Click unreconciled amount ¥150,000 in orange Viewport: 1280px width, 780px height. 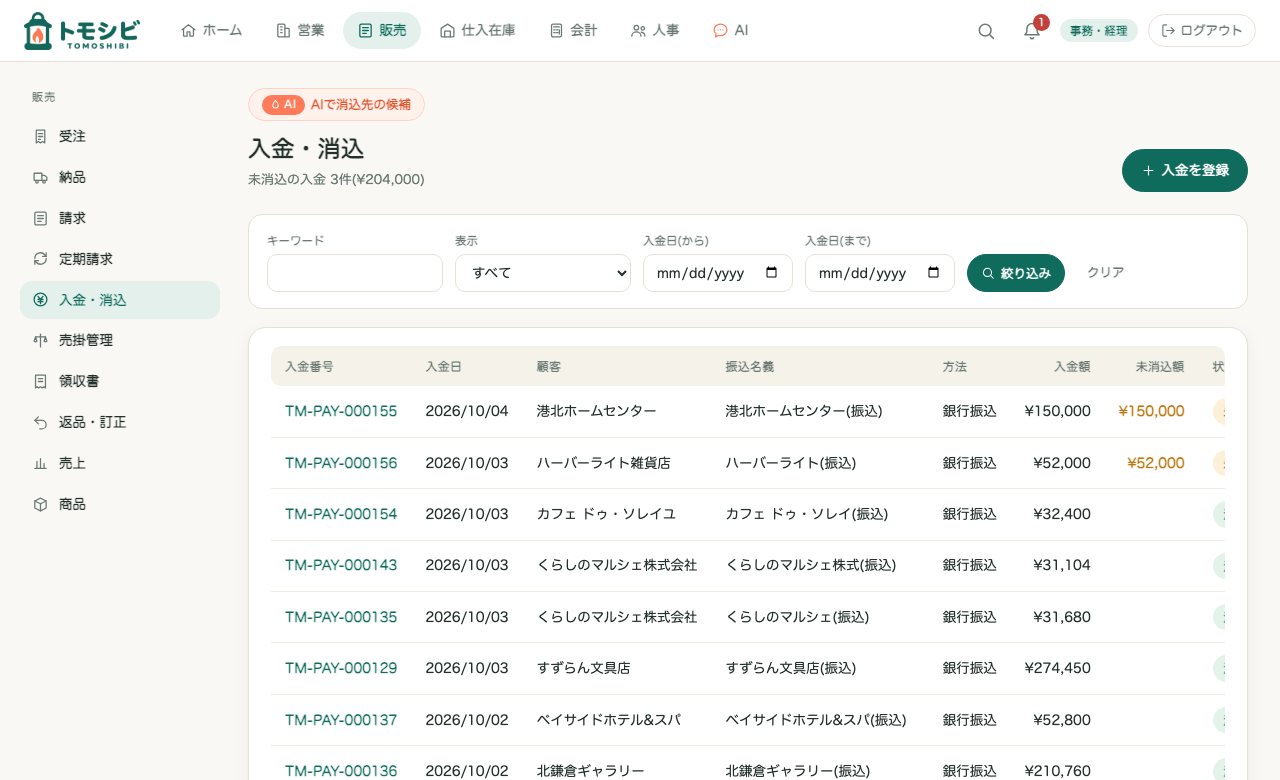[1151, 411]
